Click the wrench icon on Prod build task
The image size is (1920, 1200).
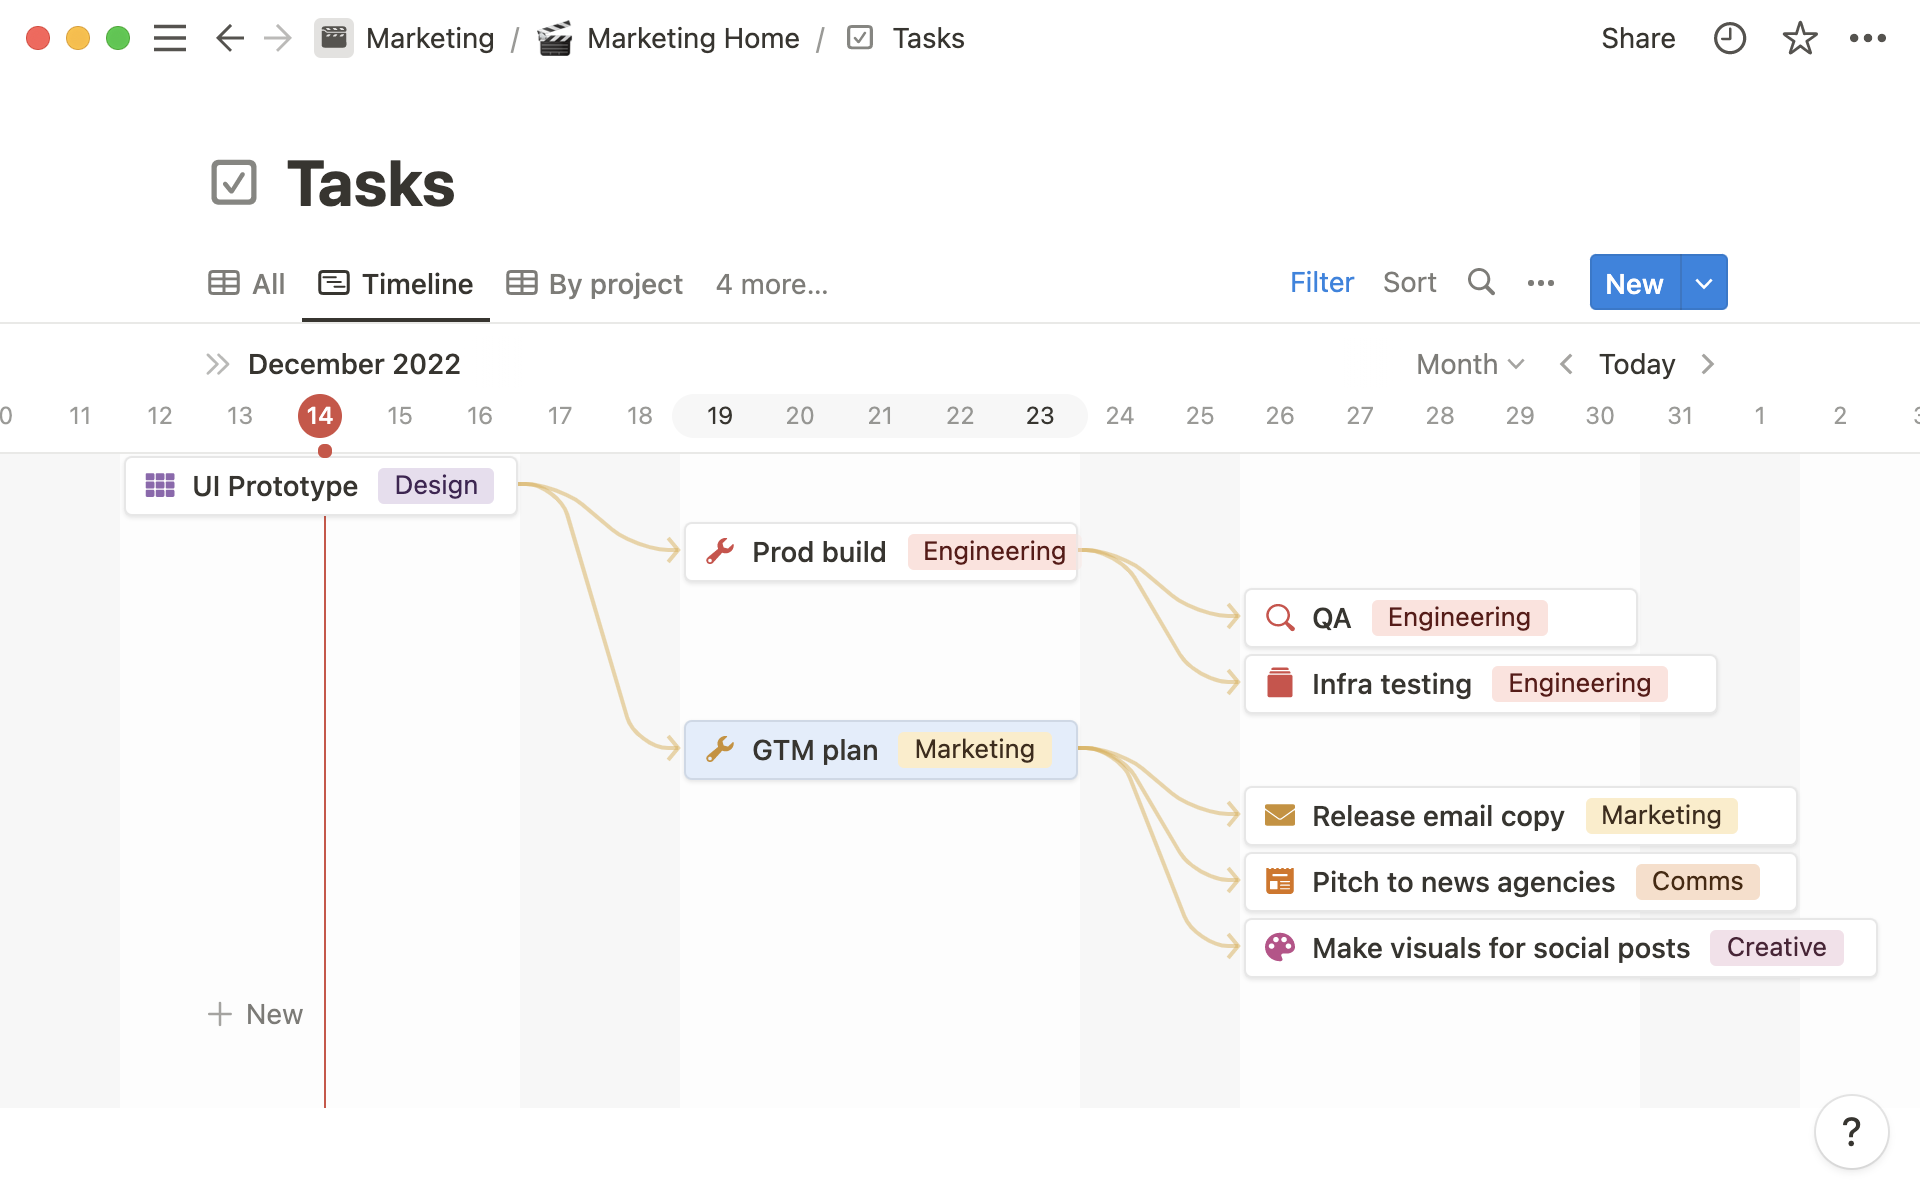[x=720, y=550]
